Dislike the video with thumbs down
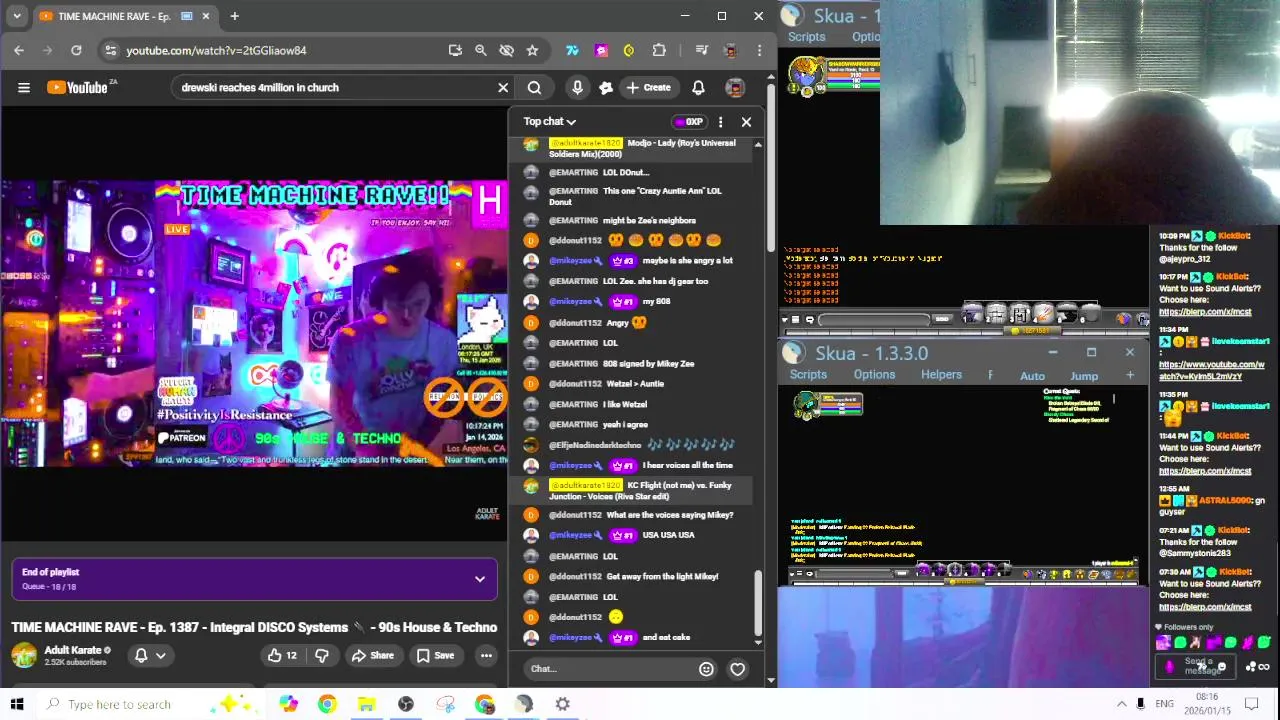Image resolution: width=1280 pixels, height=720 pixels. [322, 655]
